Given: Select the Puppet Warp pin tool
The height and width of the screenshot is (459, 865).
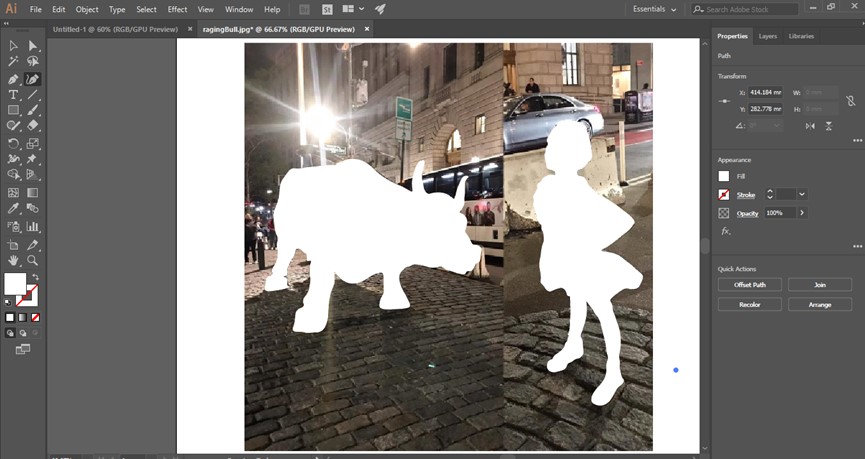Looking at the screenshot, I should (33, 159).
